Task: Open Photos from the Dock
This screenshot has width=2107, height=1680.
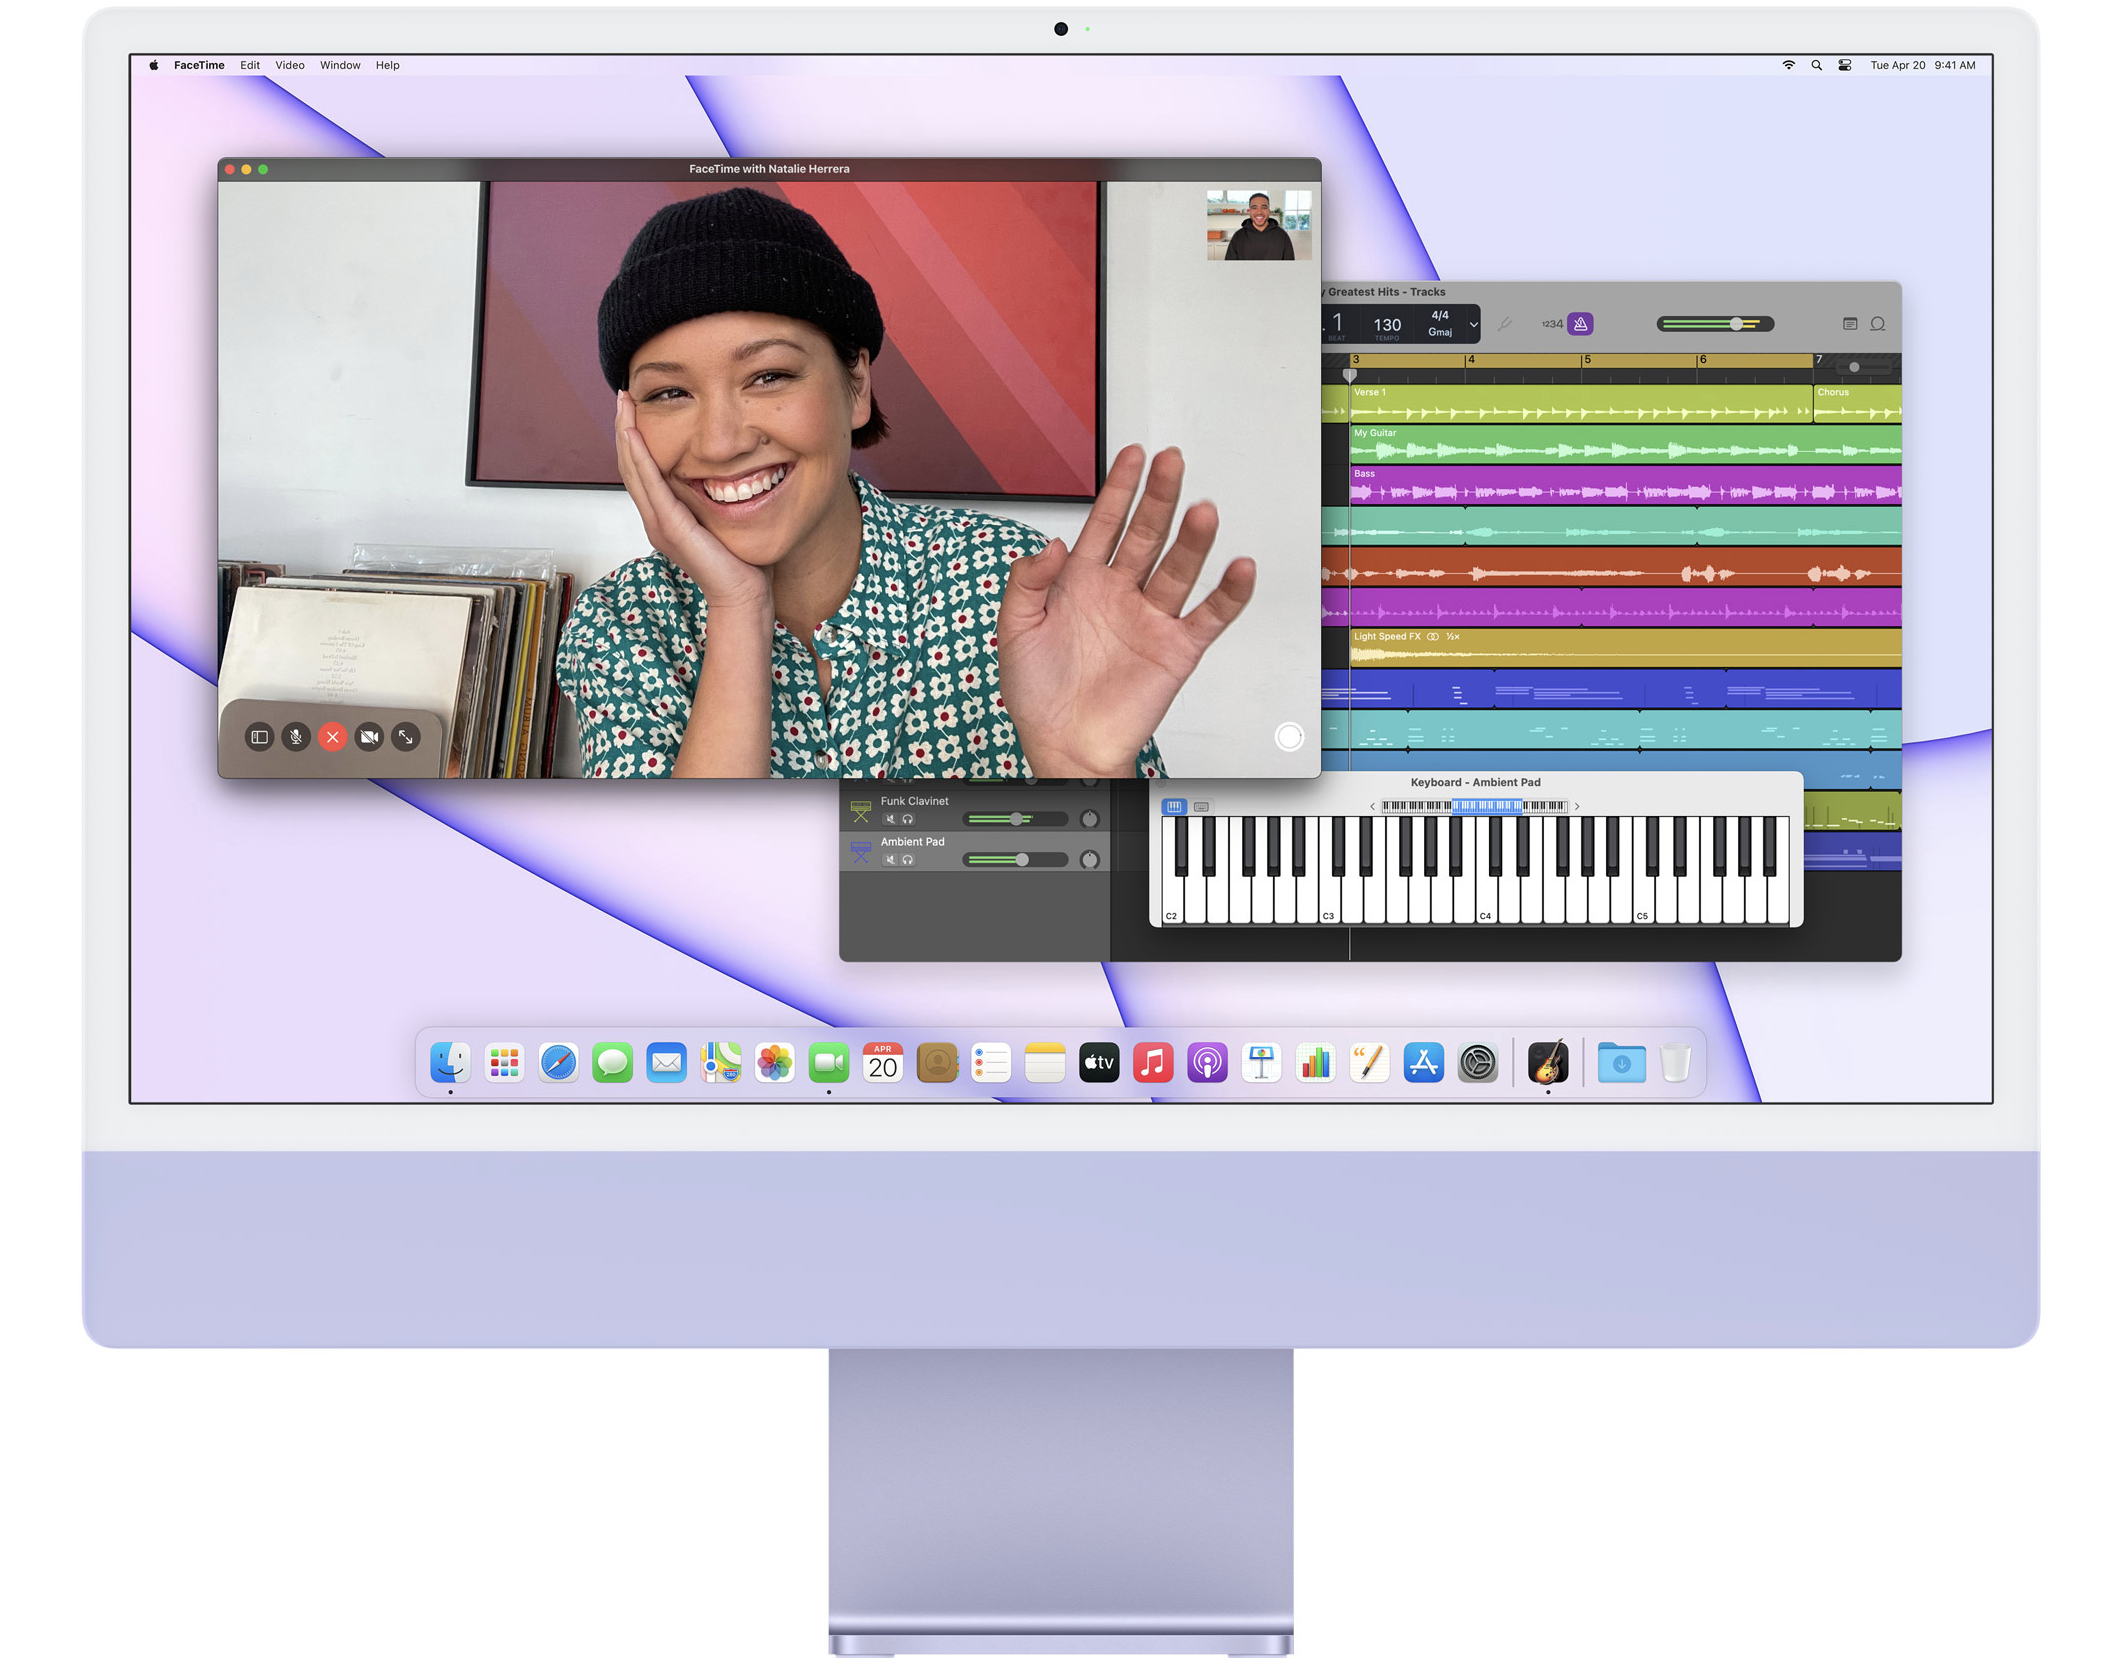Action: click(x=774, y=1062)
